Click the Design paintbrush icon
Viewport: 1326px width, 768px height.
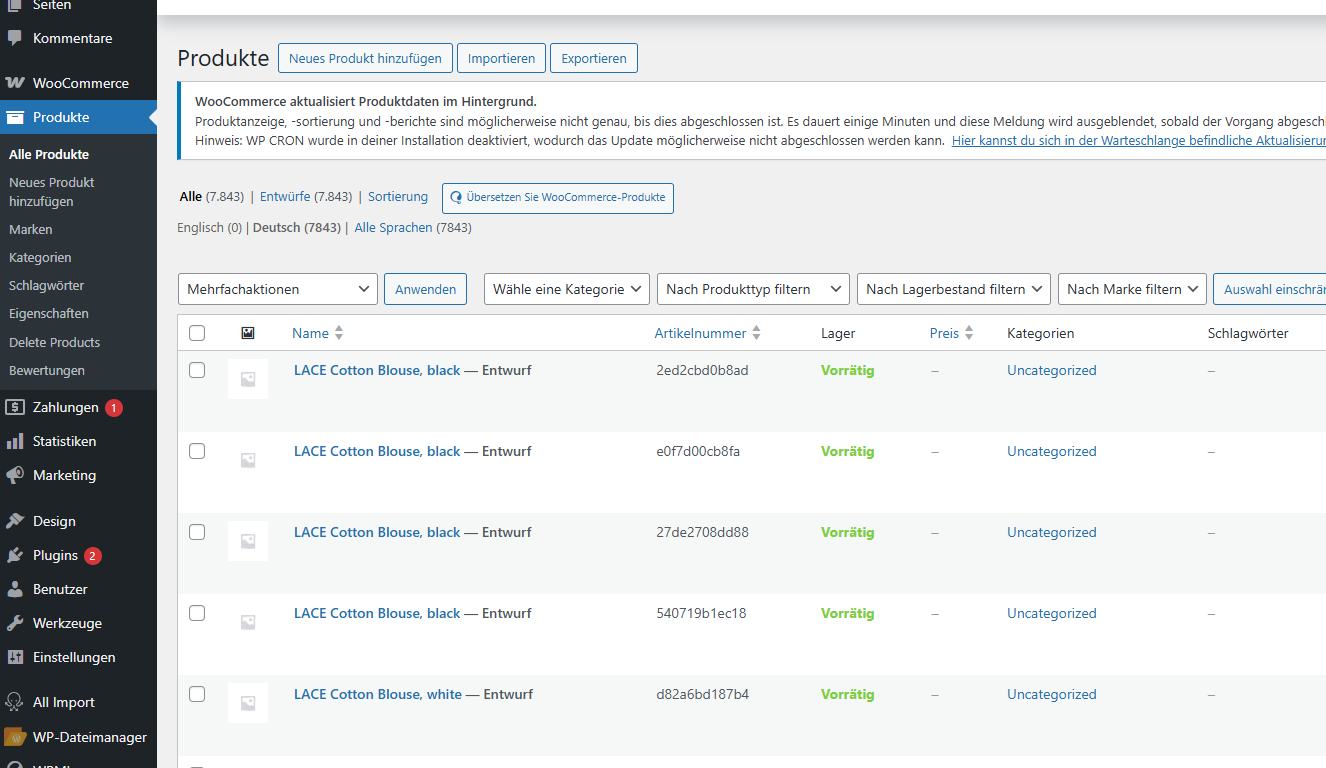(14, 521)
